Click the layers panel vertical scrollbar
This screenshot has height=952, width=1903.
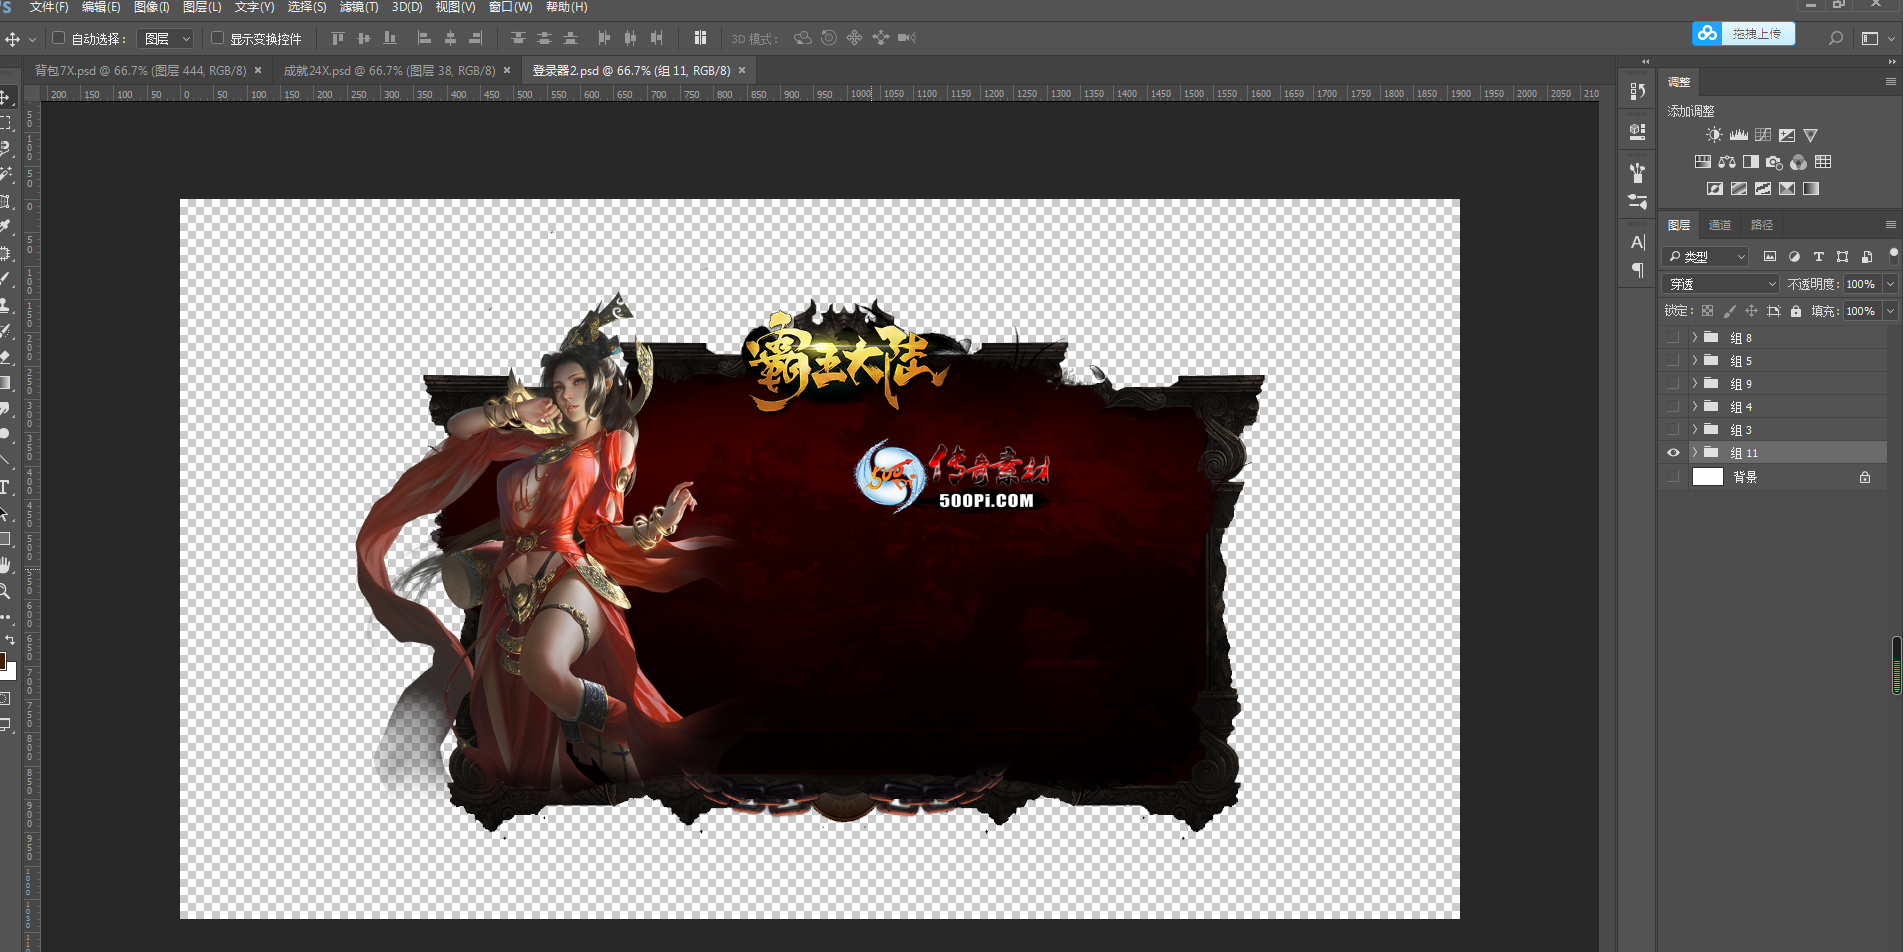coord(1897,665)
